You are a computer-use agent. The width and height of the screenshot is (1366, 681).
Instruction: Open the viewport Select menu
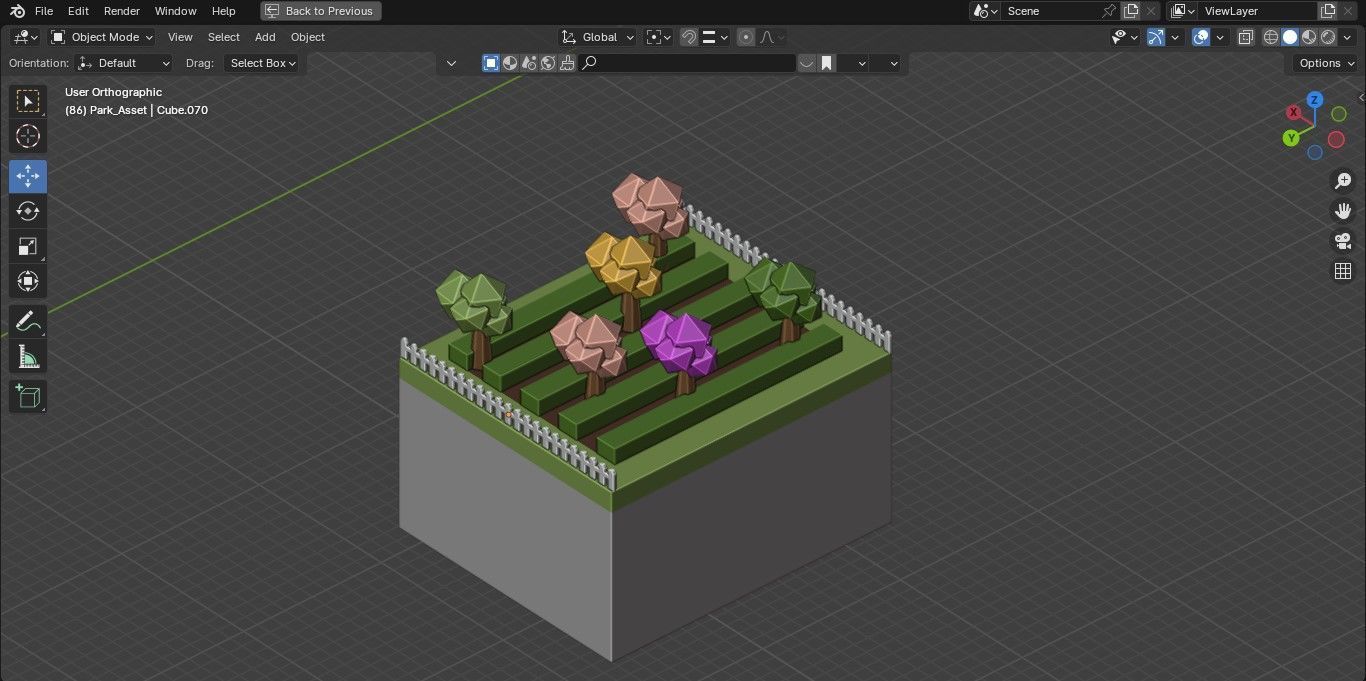click(x=224, y=37)
